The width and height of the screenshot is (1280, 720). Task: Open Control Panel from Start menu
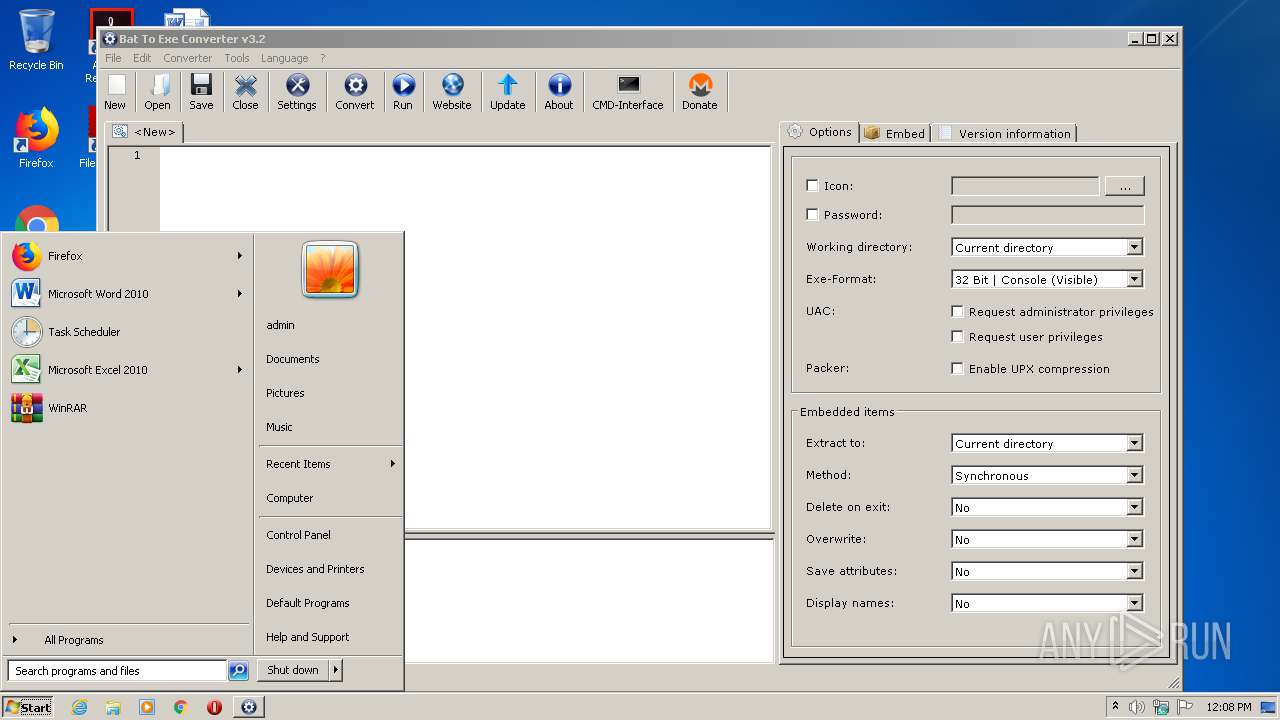coord(330,535)
